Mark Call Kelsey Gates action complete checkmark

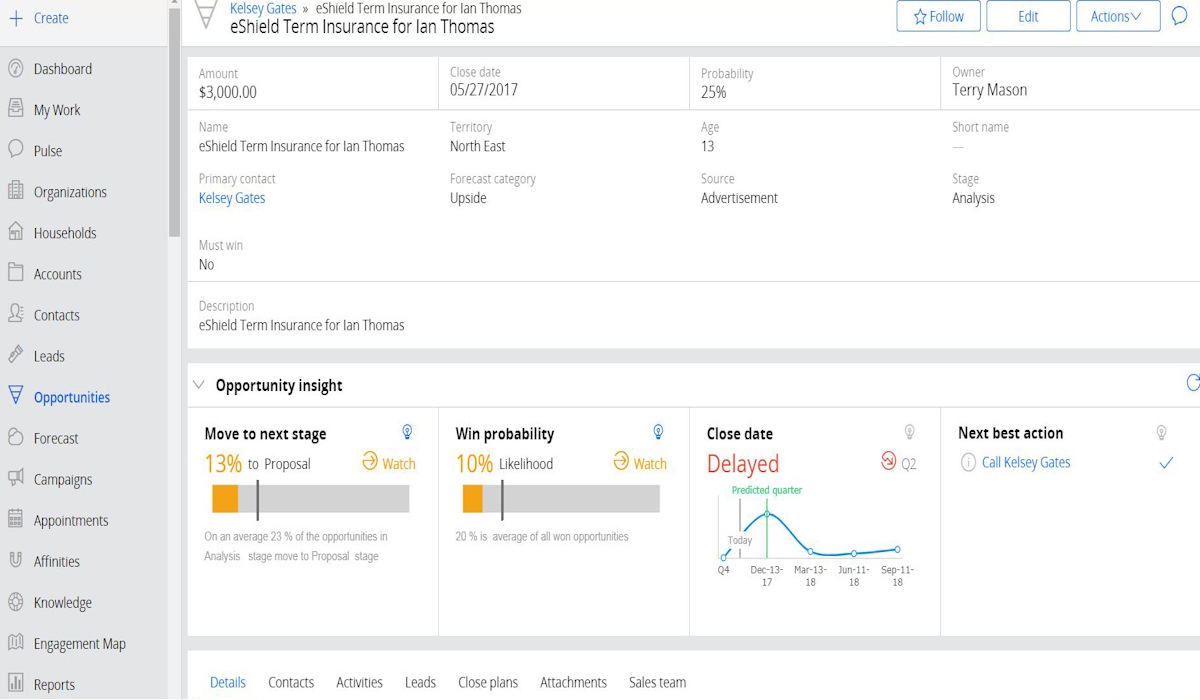[1165, 463]
